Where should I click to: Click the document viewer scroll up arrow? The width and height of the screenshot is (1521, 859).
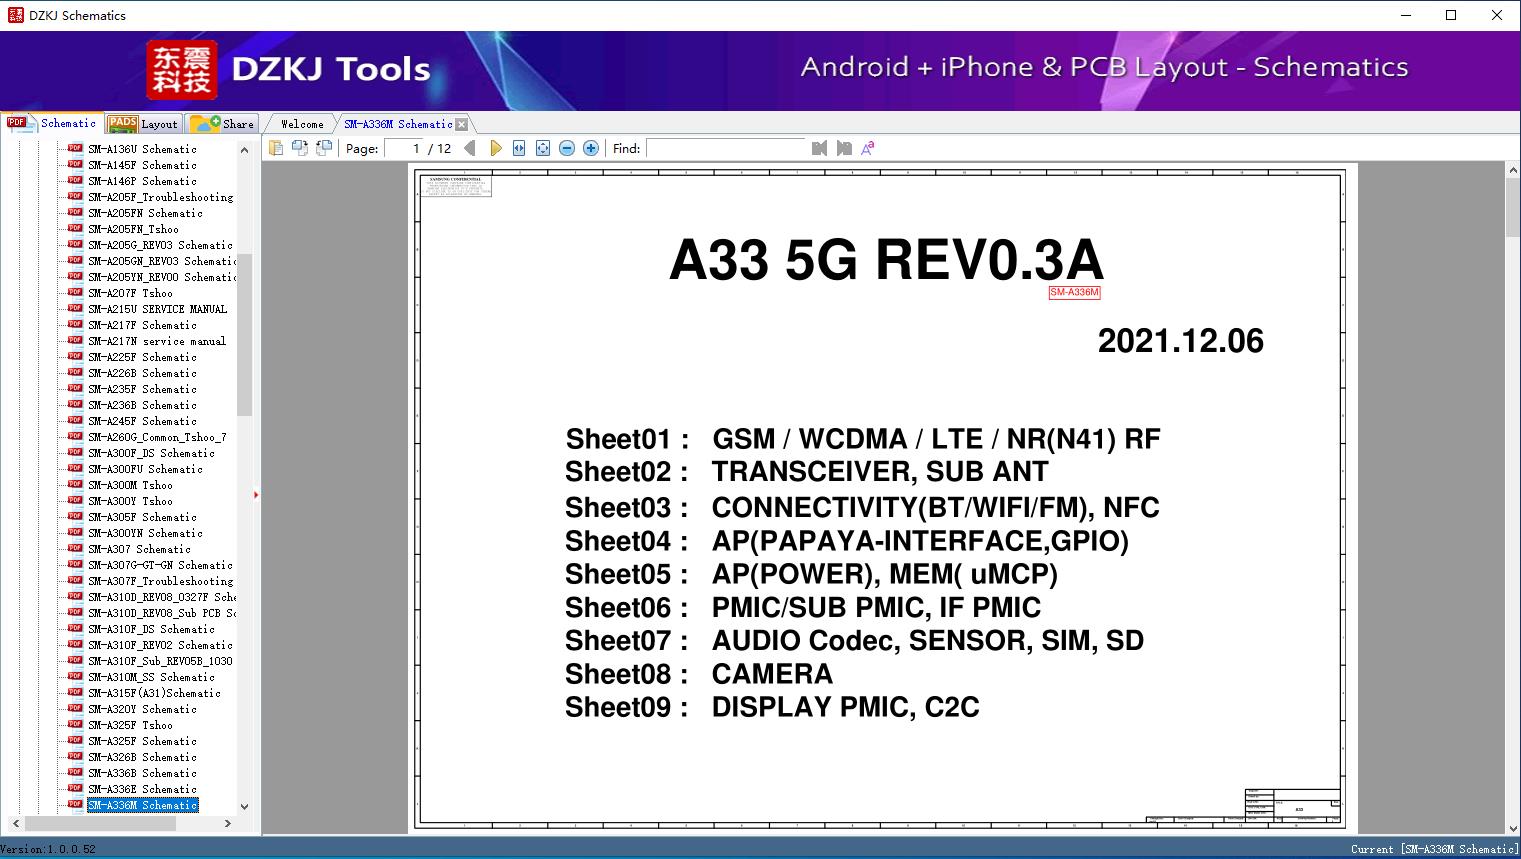click(x=1513, y=171)
